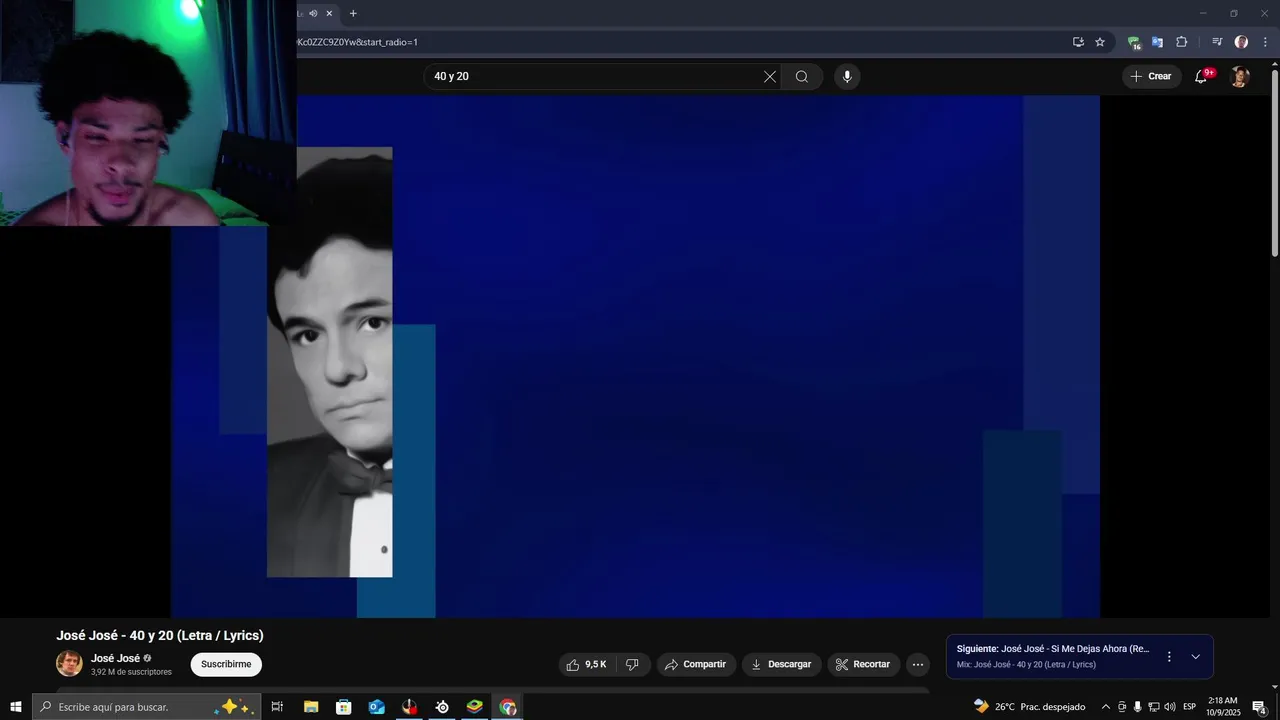Open the Windows notification center

click(x=1260, y=707)
